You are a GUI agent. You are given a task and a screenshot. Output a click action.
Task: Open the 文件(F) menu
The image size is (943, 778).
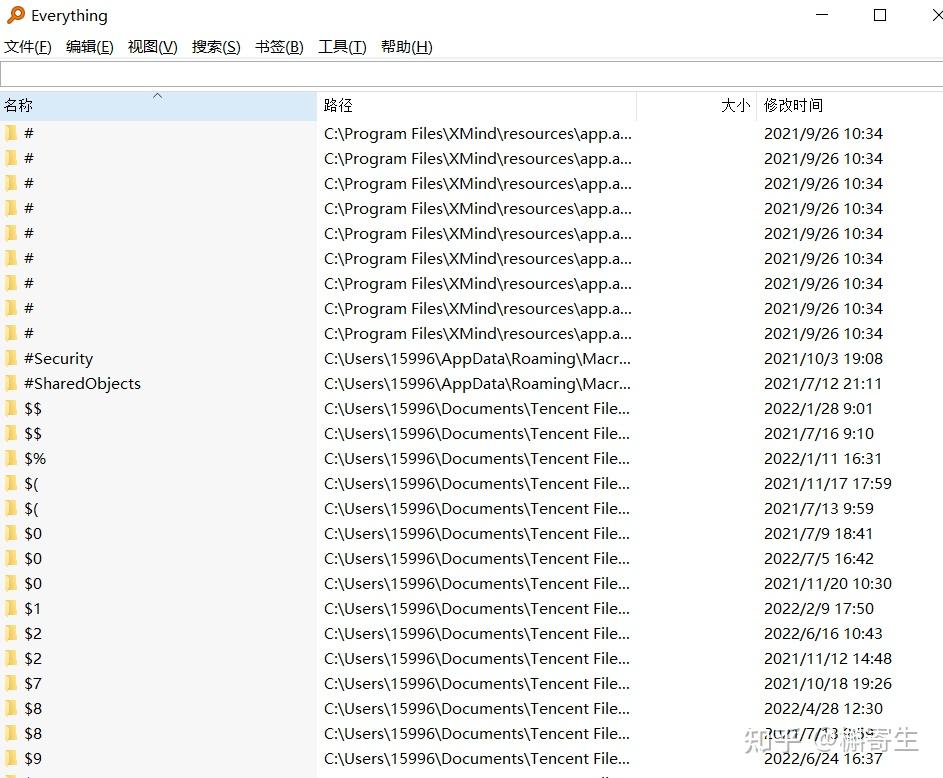click(x=28, y=47)
